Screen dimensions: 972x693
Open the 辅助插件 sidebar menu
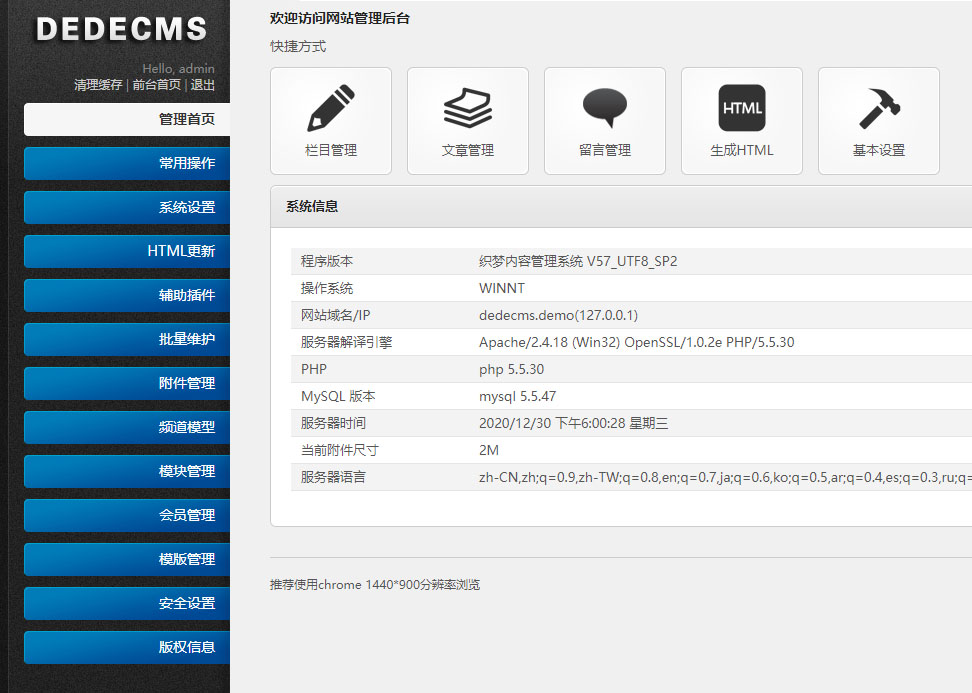pyautogui.click(x=127, y=295)
